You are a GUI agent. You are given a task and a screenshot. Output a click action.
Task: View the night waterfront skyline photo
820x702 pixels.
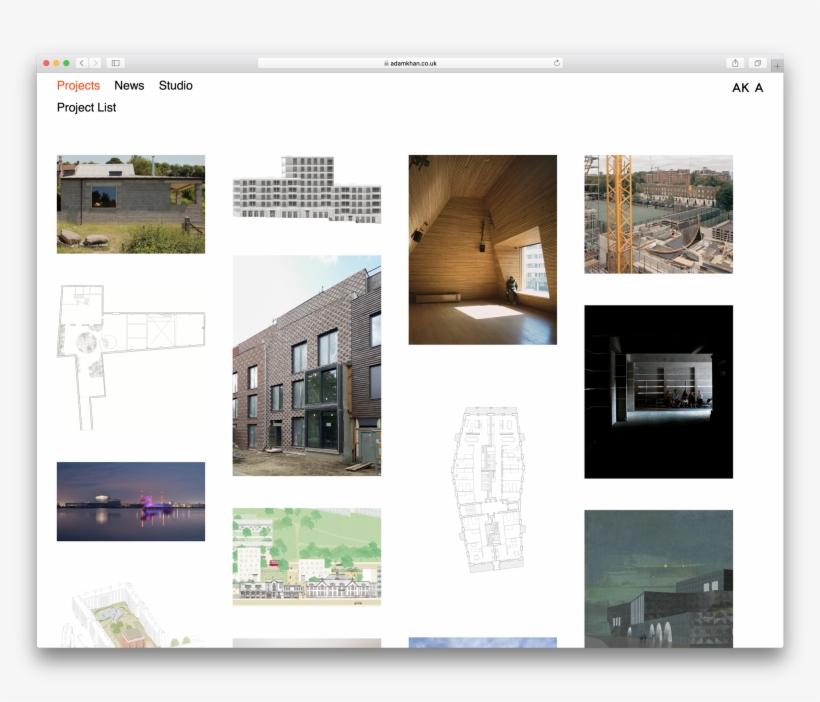[x=131, y=501]
